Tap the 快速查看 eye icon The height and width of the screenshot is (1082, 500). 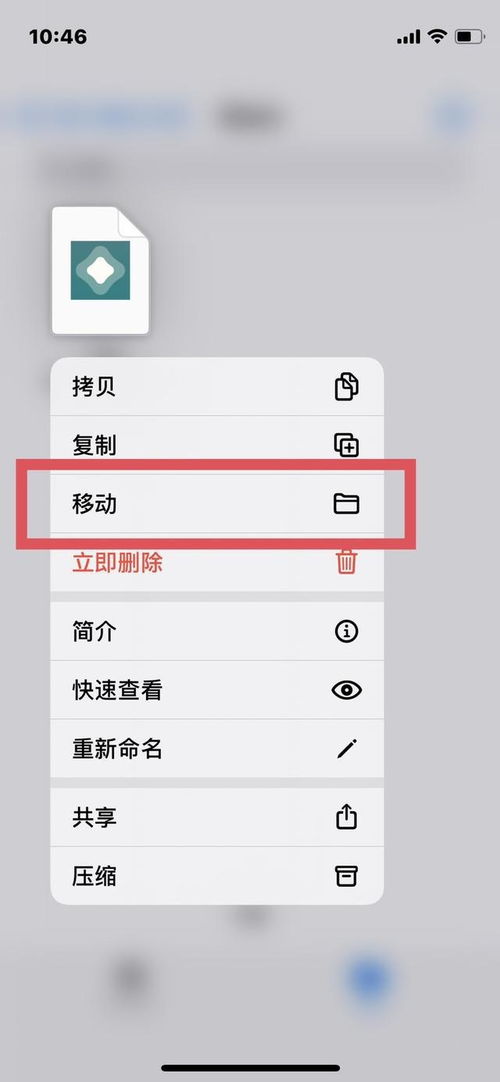[x=346, y=690]
